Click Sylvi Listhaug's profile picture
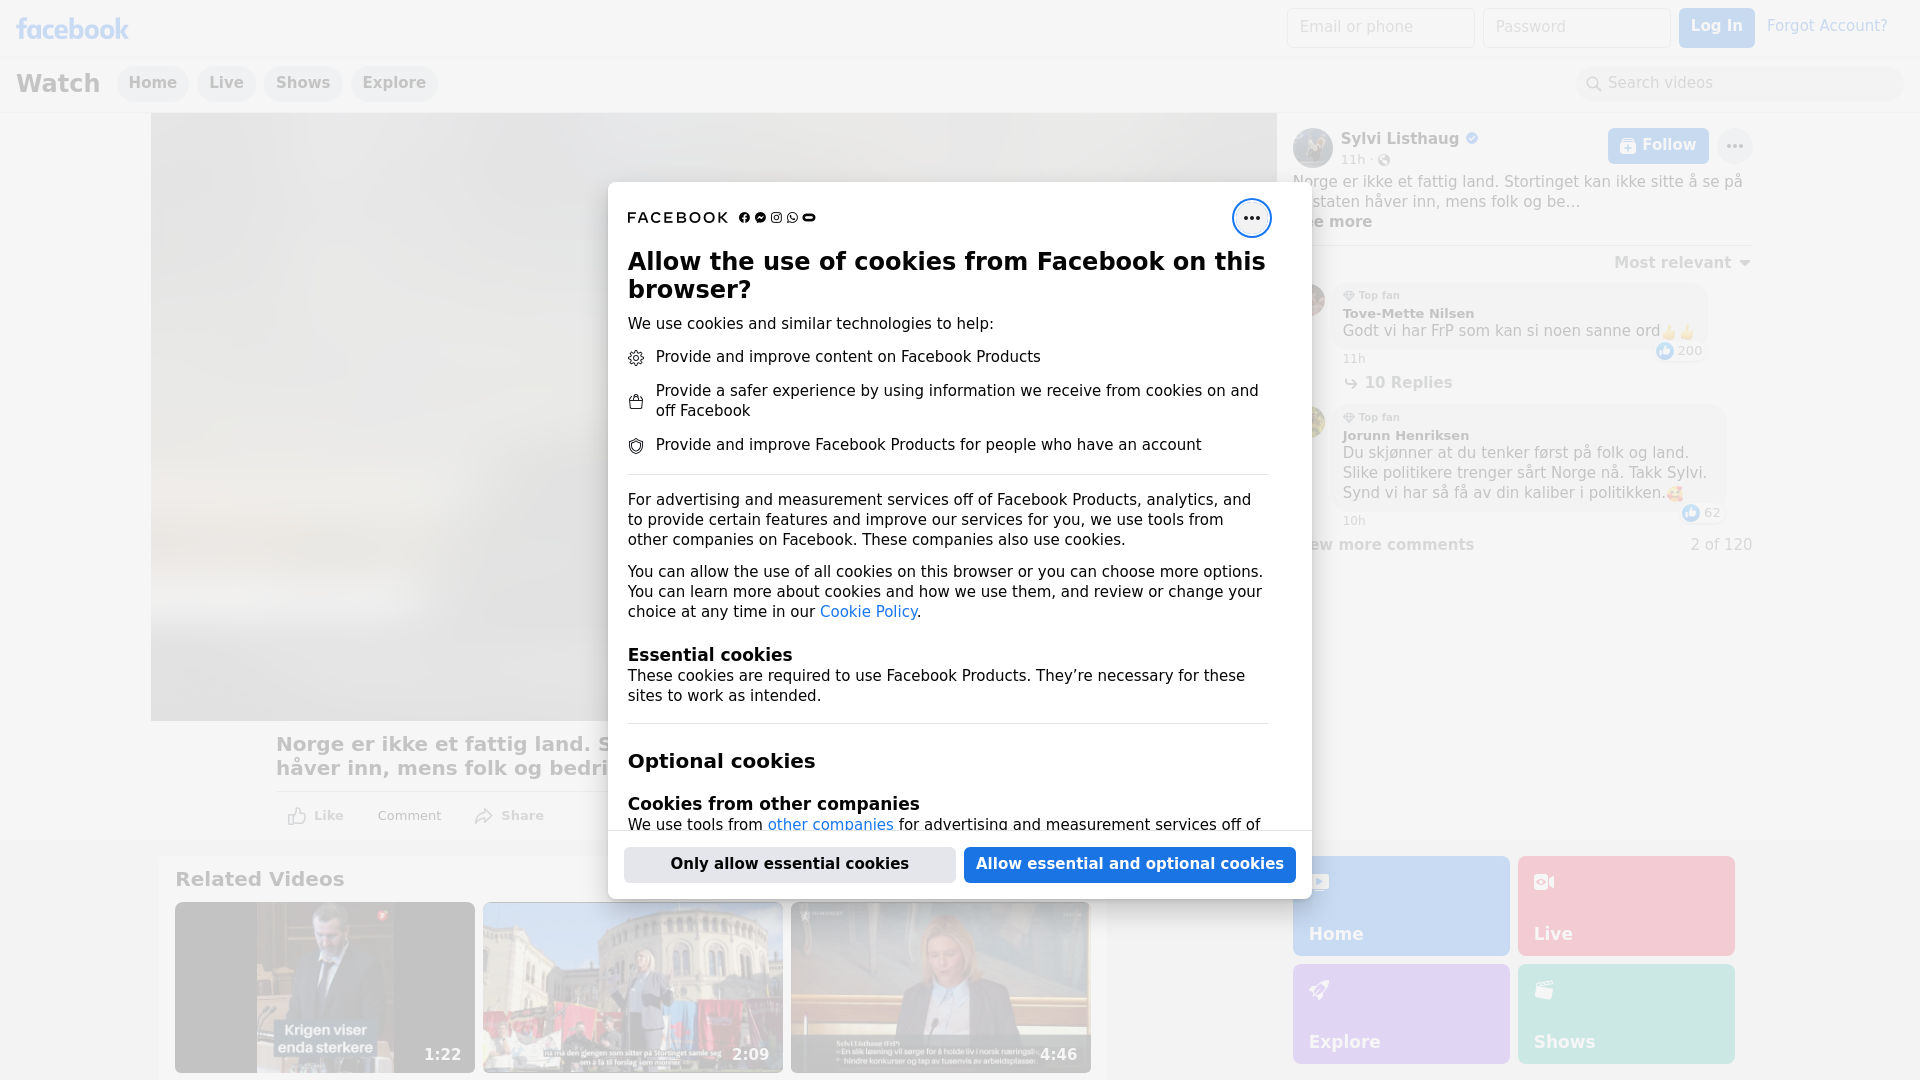 coord(1312,148)
